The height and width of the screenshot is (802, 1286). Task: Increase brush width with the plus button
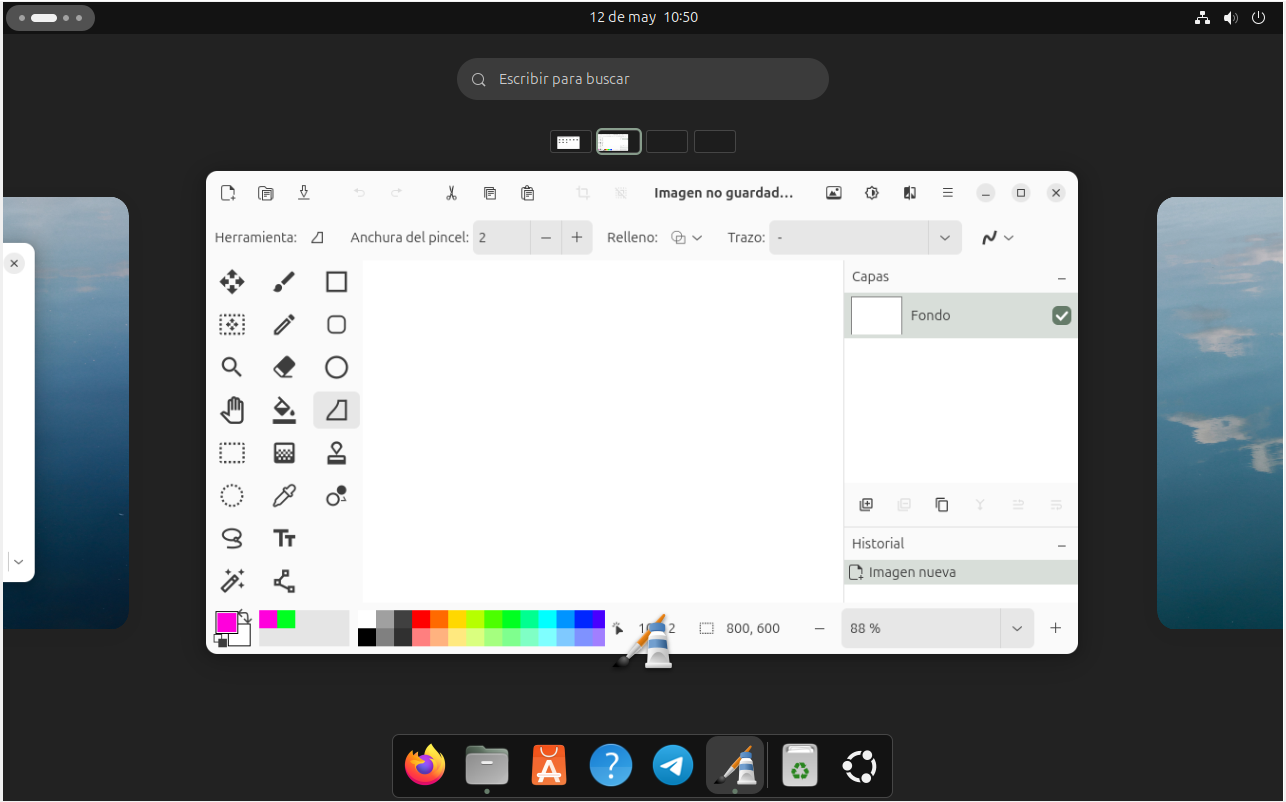tap(577, 237)
